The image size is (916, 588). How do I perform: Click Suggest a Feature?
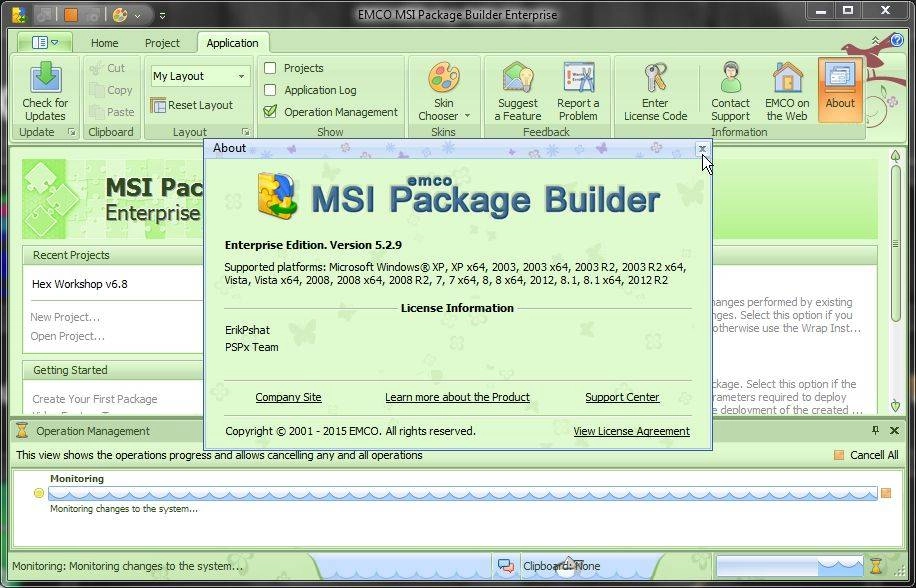tap(518, 91)
